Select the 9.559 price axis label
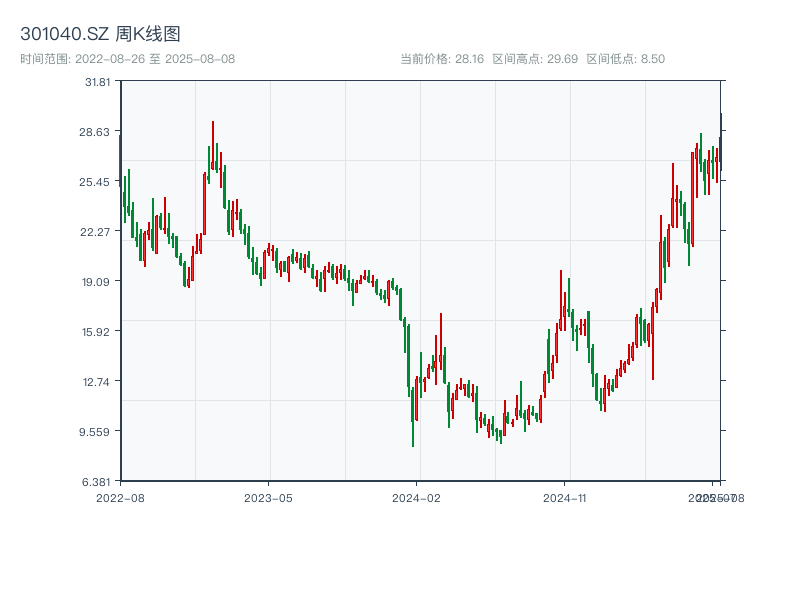Image resolution: width=800 pixels, height=600 pixels. 98,432
